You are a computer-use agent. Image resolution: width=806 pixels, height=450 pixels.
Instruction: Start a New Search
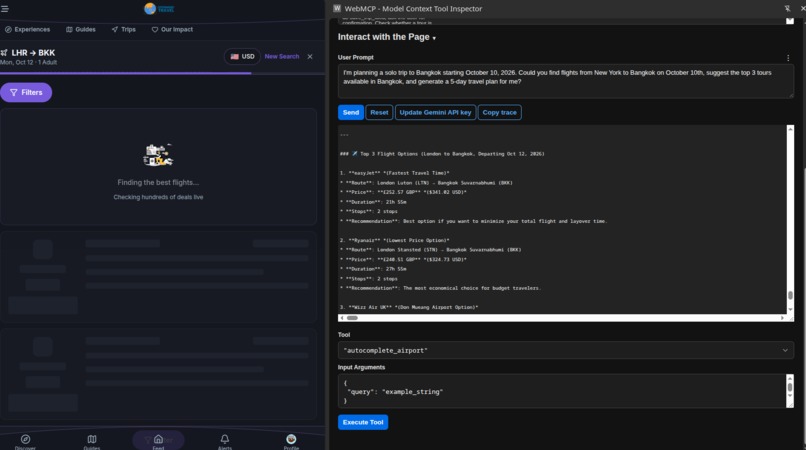[x=282, y=57]
